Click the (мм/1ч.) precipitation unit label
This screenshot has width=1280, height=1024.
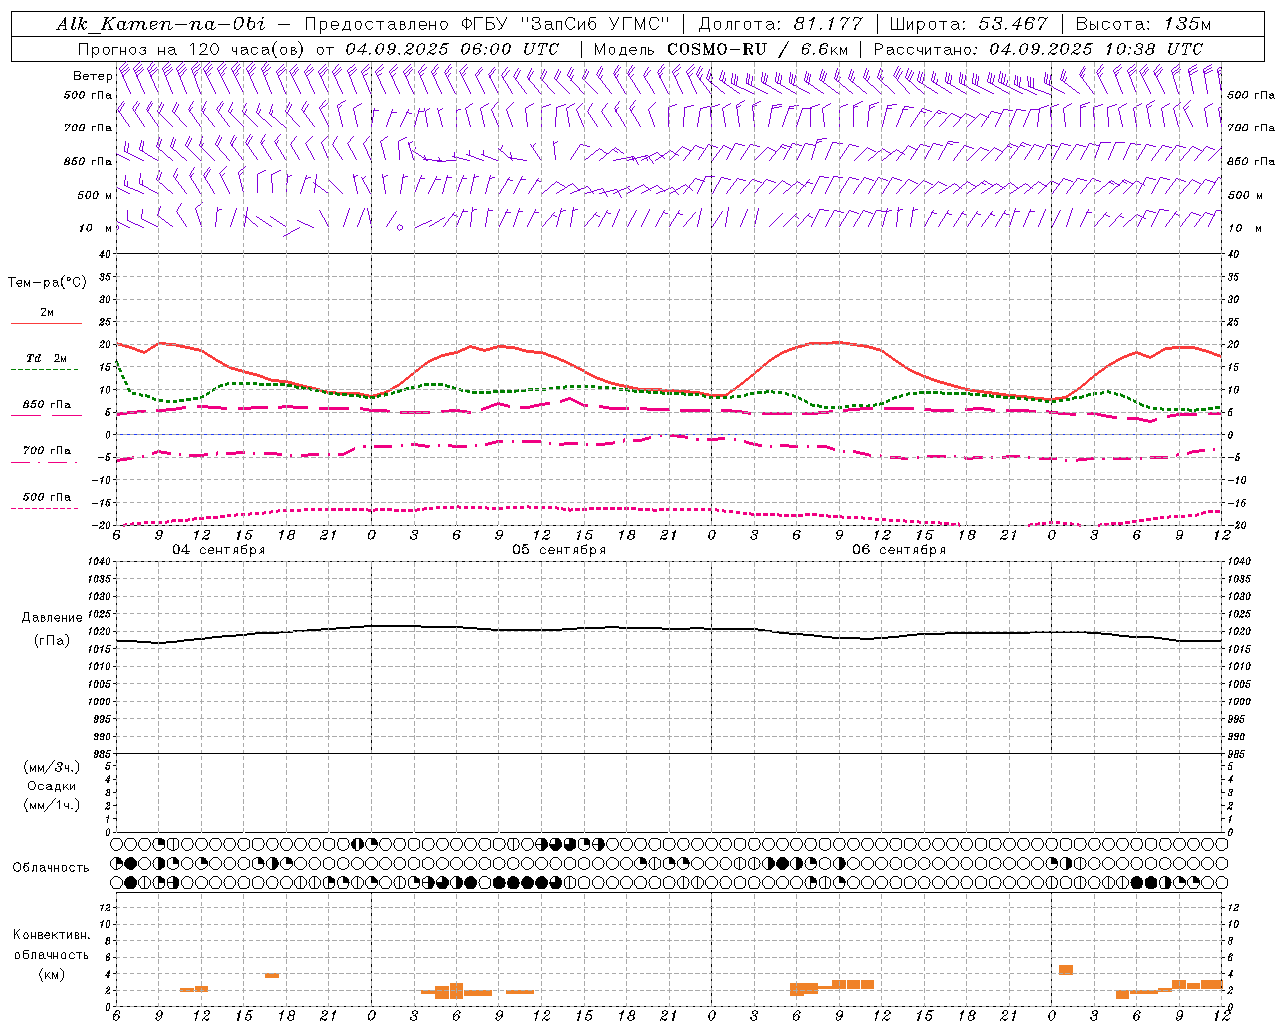[52, 805]
